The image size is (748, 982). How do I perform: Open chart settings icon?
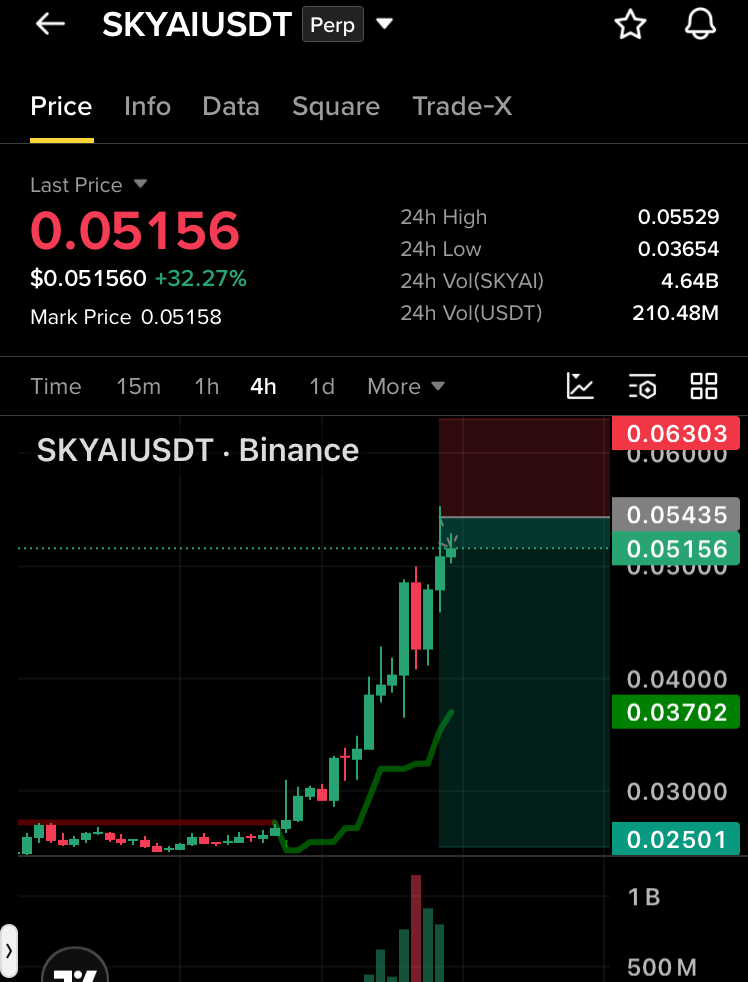click(x=642, y=386)
